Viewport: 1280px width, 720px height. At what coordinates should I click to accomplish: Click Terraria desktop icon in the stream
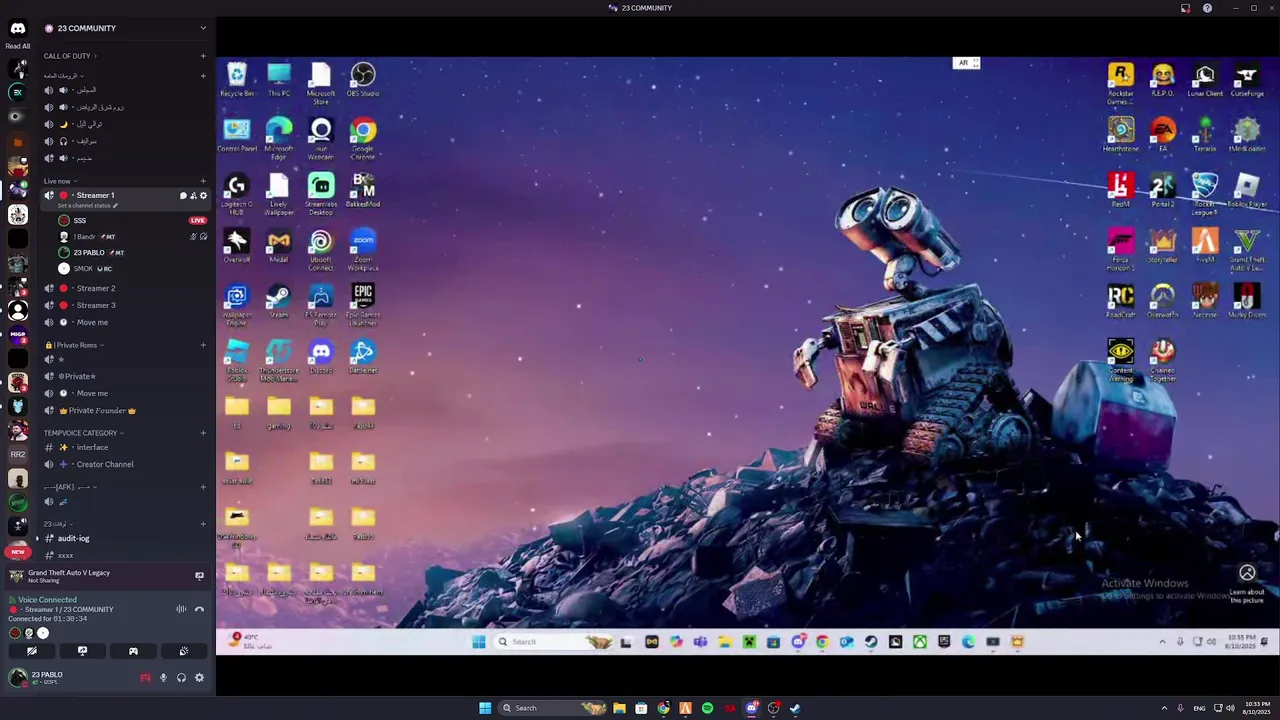[1205, 135]
